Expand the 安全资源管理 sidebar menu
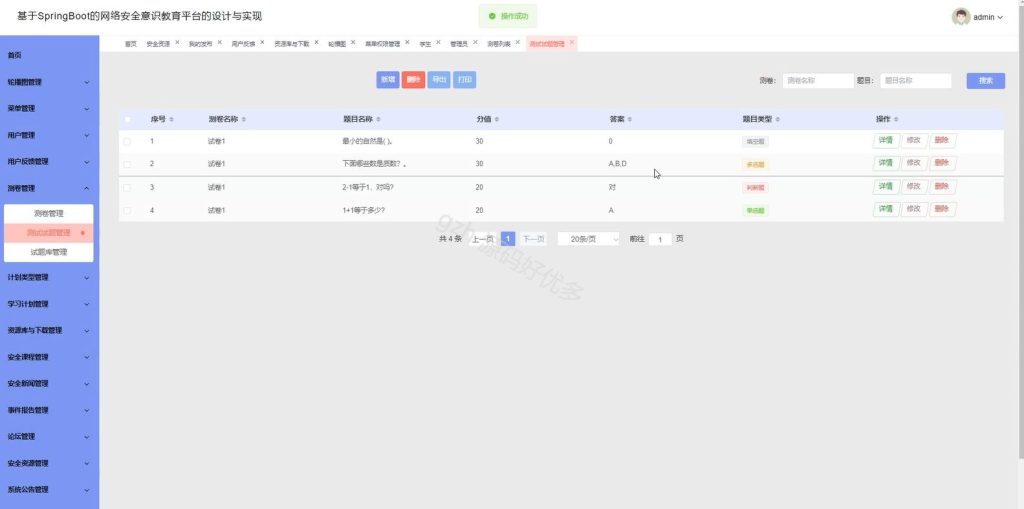This screenshot has width=1024, height=509. (x=50, y=463)
